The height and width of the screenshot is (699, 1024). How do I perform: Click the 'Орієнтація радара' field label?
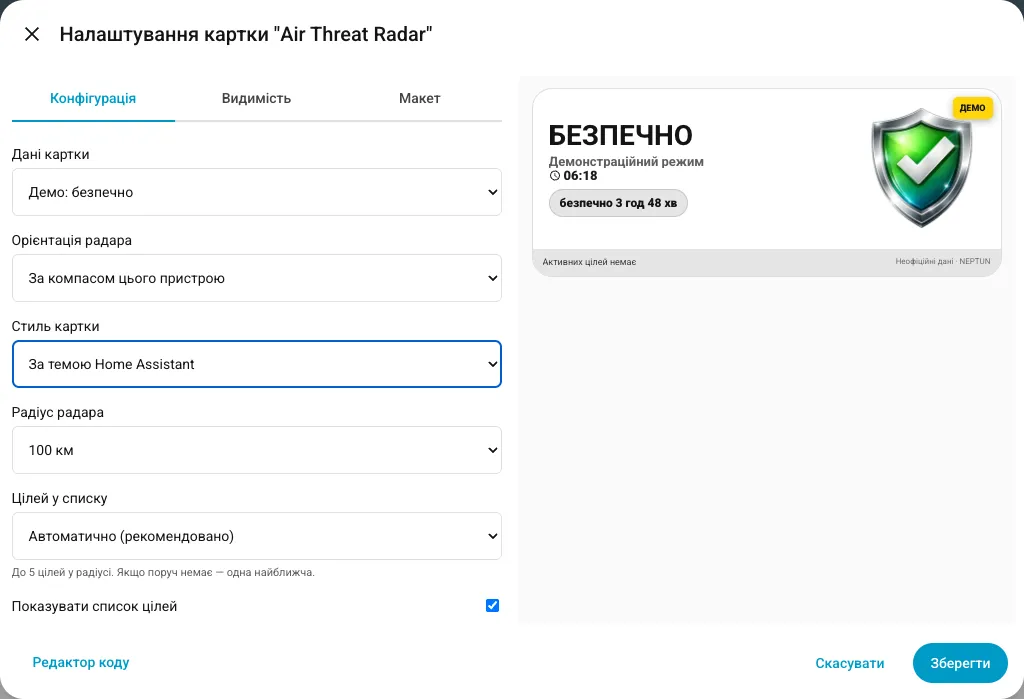coord(72,240)
